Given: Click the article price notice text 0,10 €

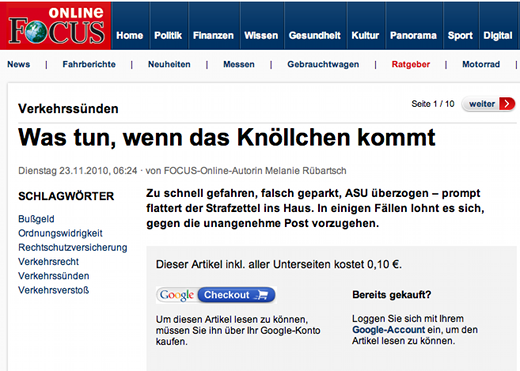Looking at the screenshot, I should [279, 264].
